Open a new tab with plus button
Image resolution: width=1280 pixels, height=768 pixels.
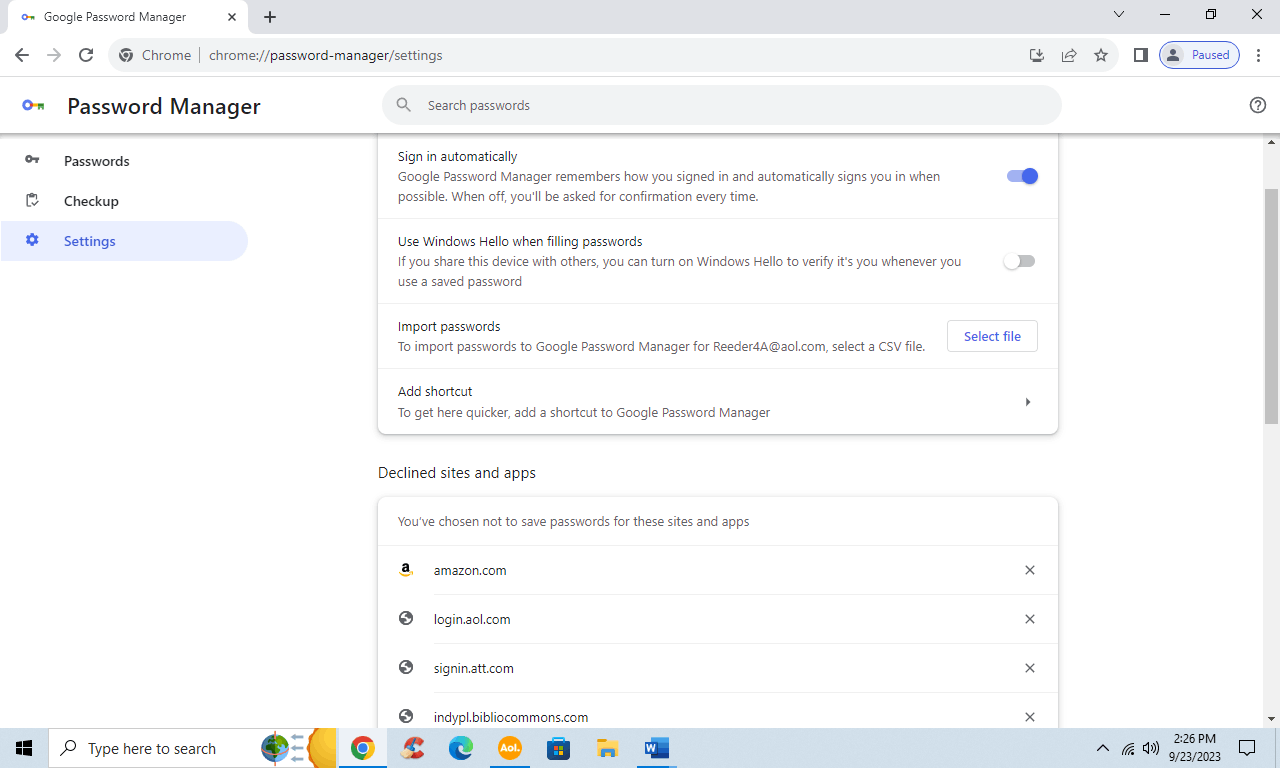(x=270, y=17)
